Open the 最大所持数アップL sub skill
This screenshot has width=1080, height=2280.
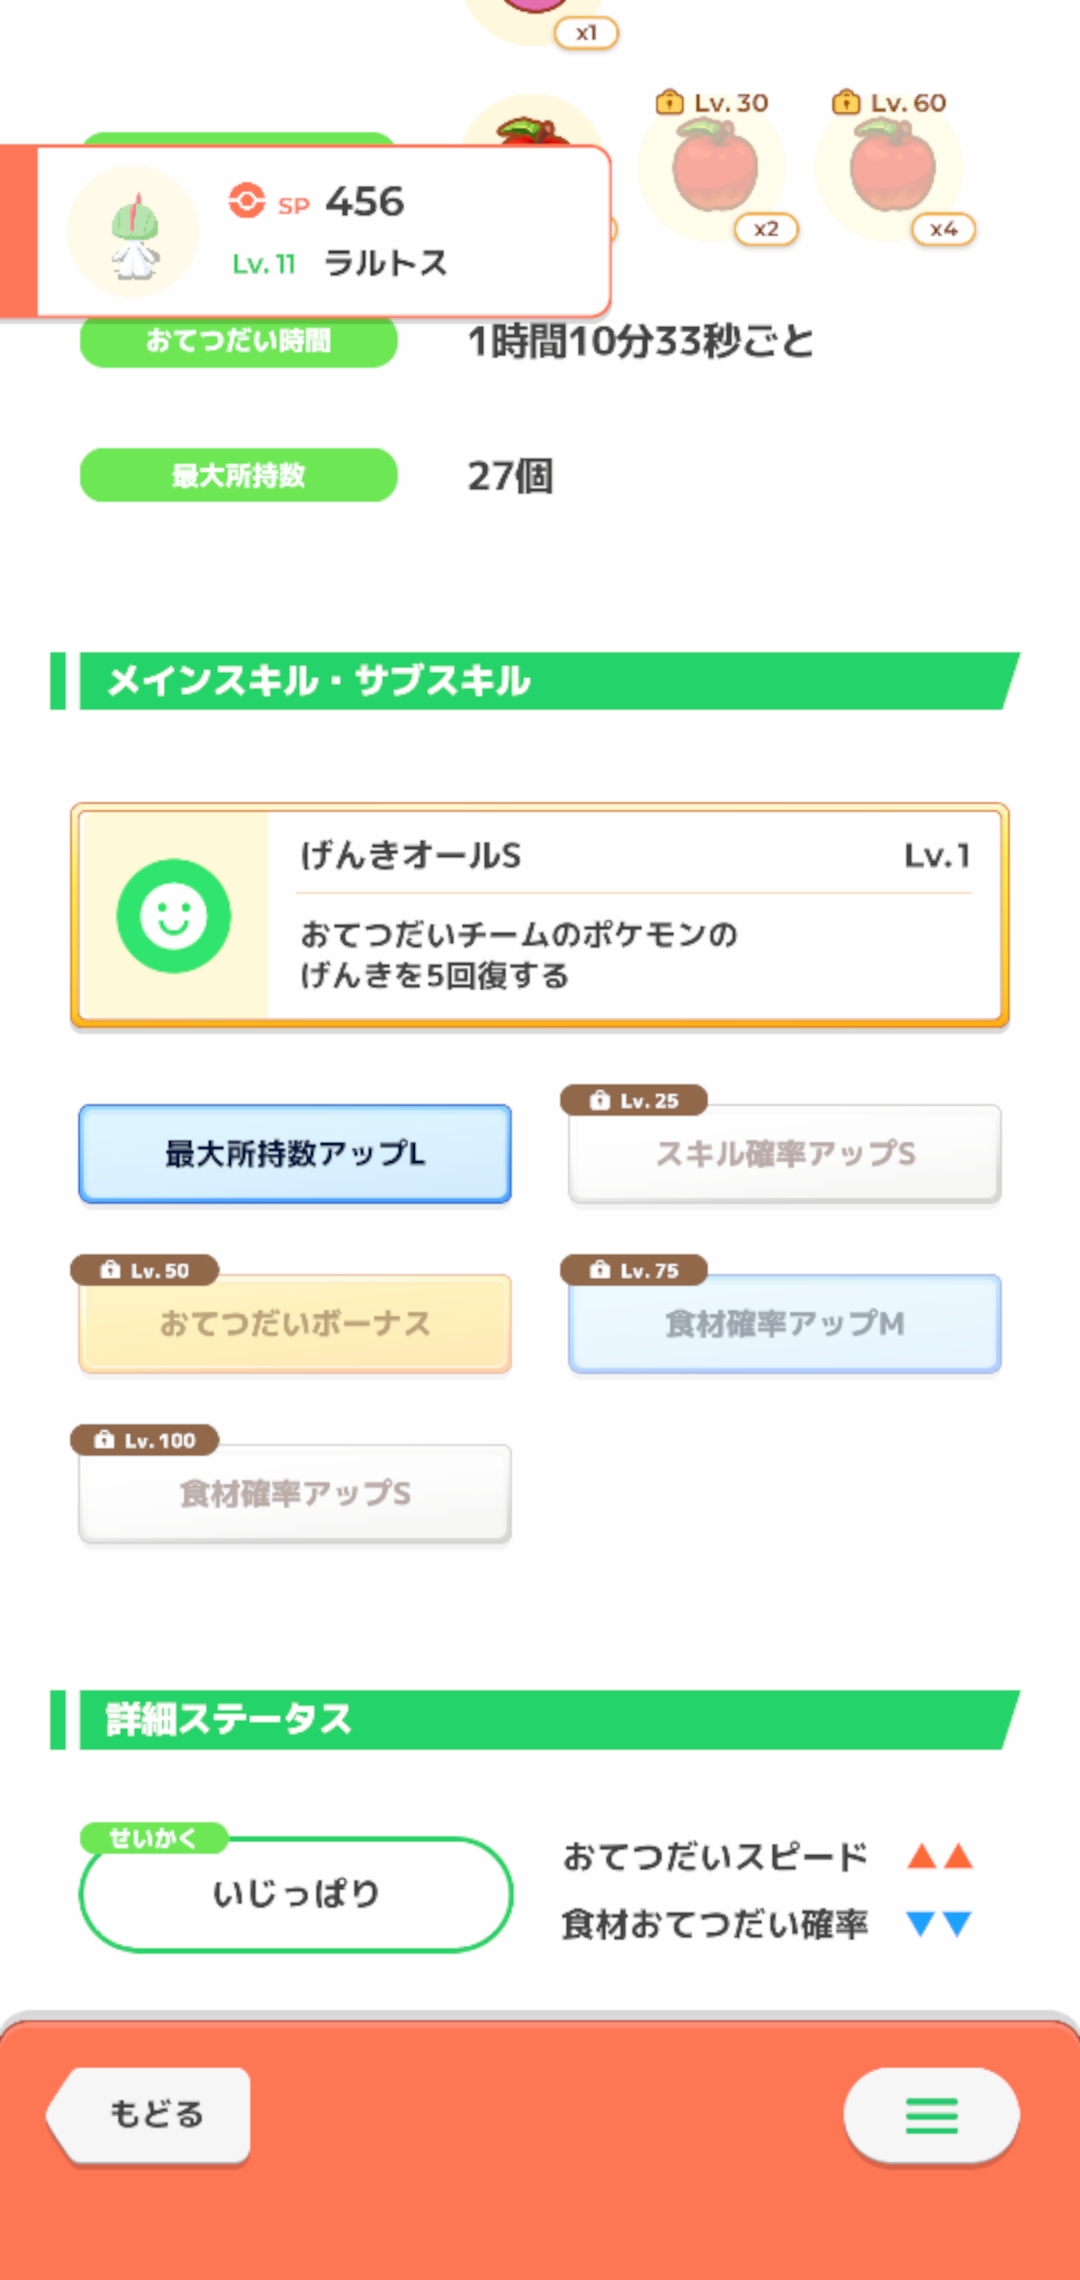(x=295, y=1153)
